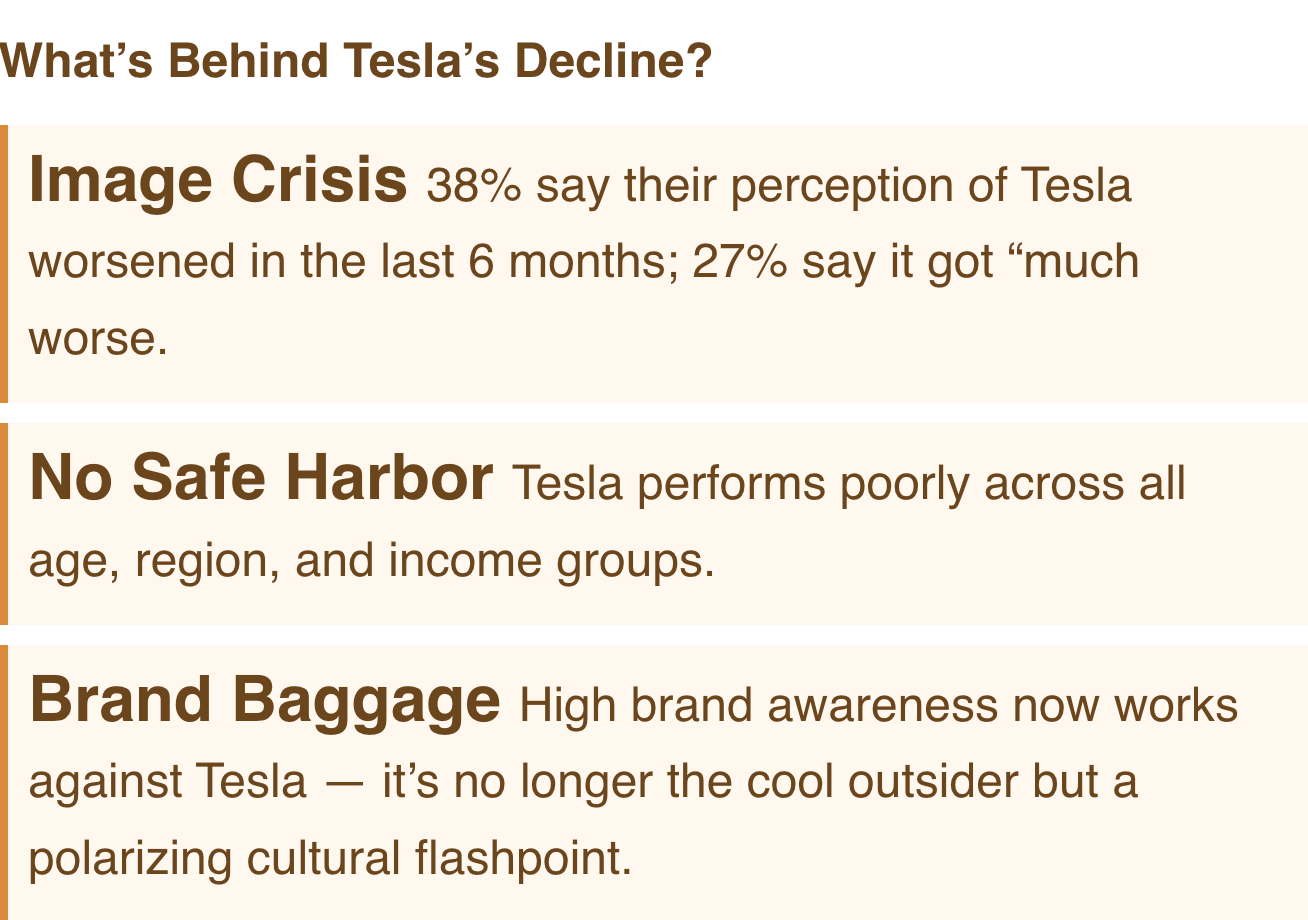Click the word "worse." ending Image Crisis
The image size is (1308, 920).
click(x=97, y=340)
